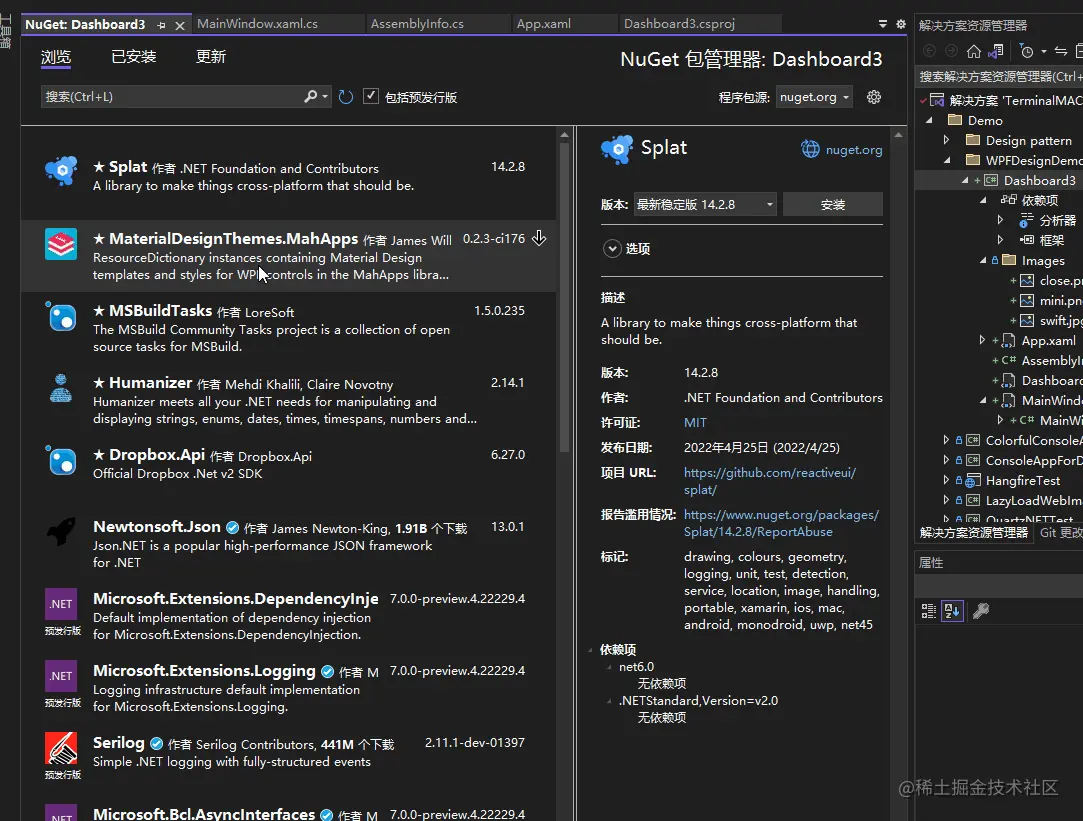Click the Newtonsoft.Json rocket icon

click(61, 532)
